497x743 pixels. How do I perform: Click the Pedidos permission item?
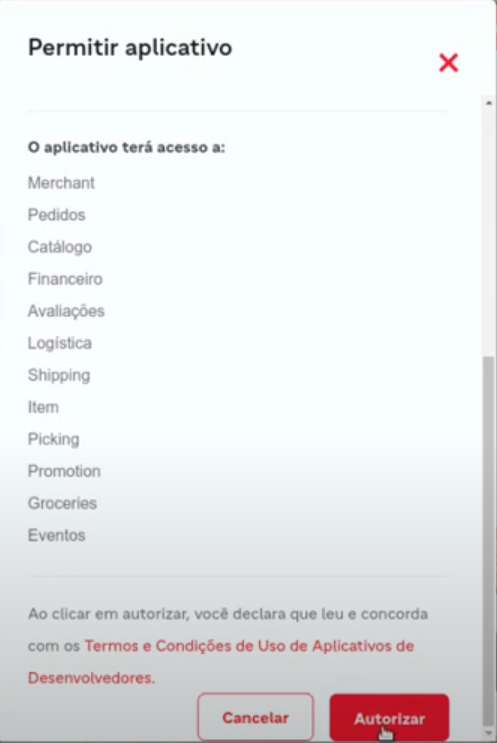tap(56, 215)
